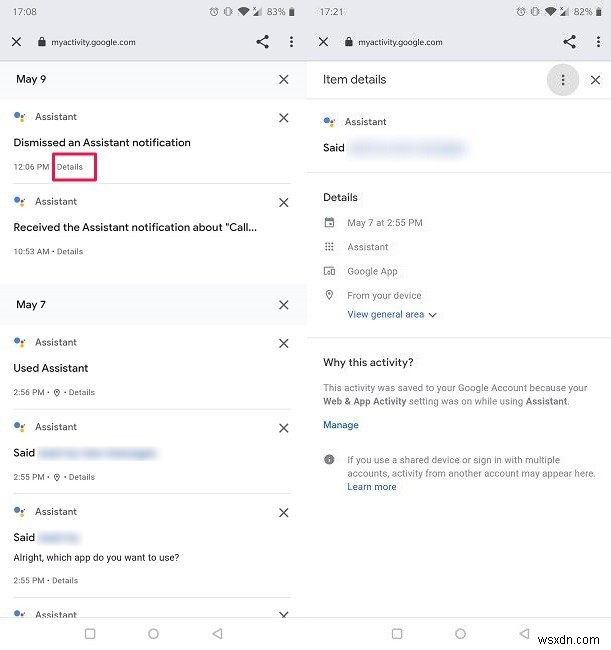611x650 pixels.
Task: Open Details for 12:06 PM entry
Action: [70, 167]
